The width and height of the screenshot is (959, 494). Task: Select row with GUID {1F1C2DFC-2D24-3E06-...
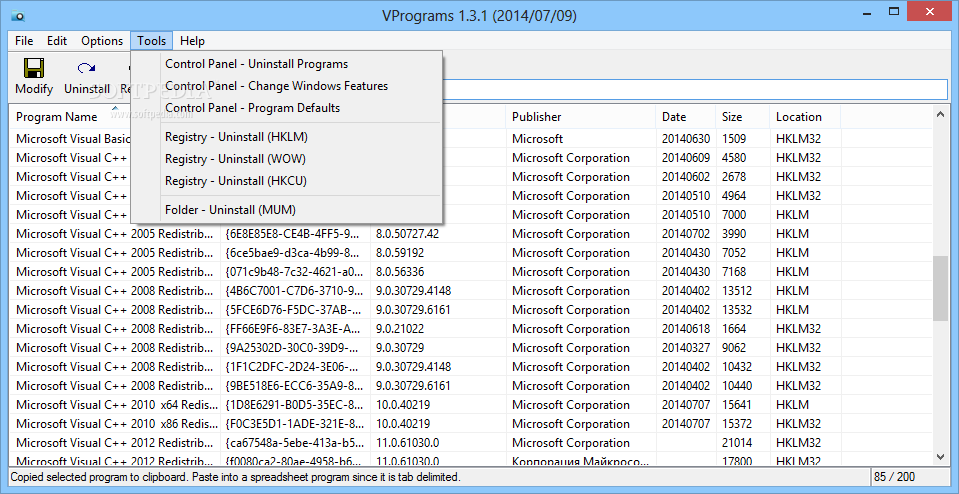[x=471, y=366]
